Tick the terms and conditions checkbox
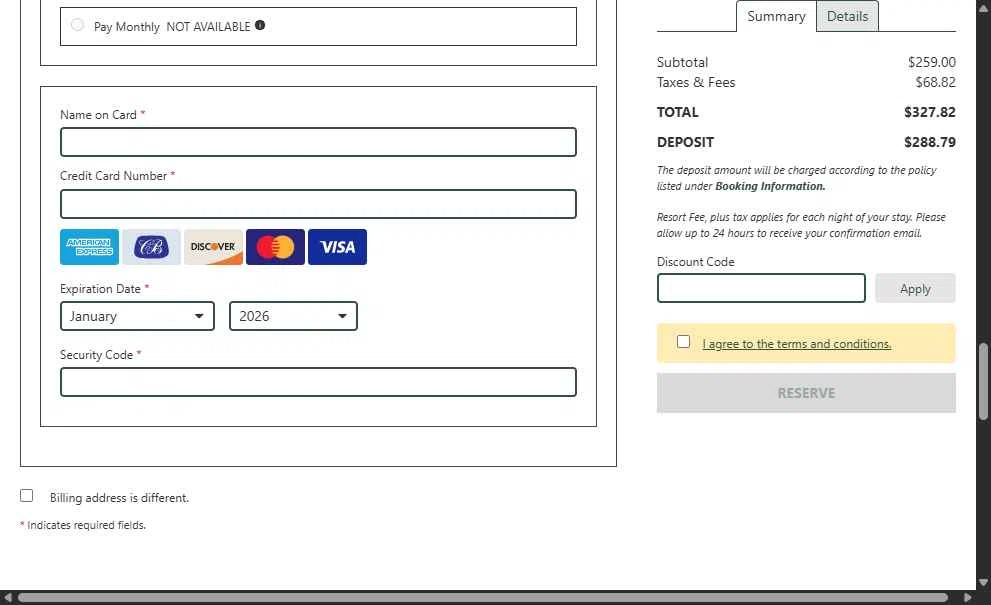 (x=683, y=341)
